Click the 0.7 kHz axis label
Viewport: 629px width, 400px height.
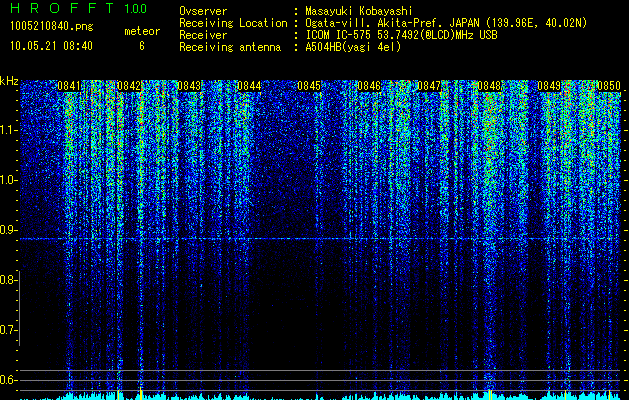point(8,330)
